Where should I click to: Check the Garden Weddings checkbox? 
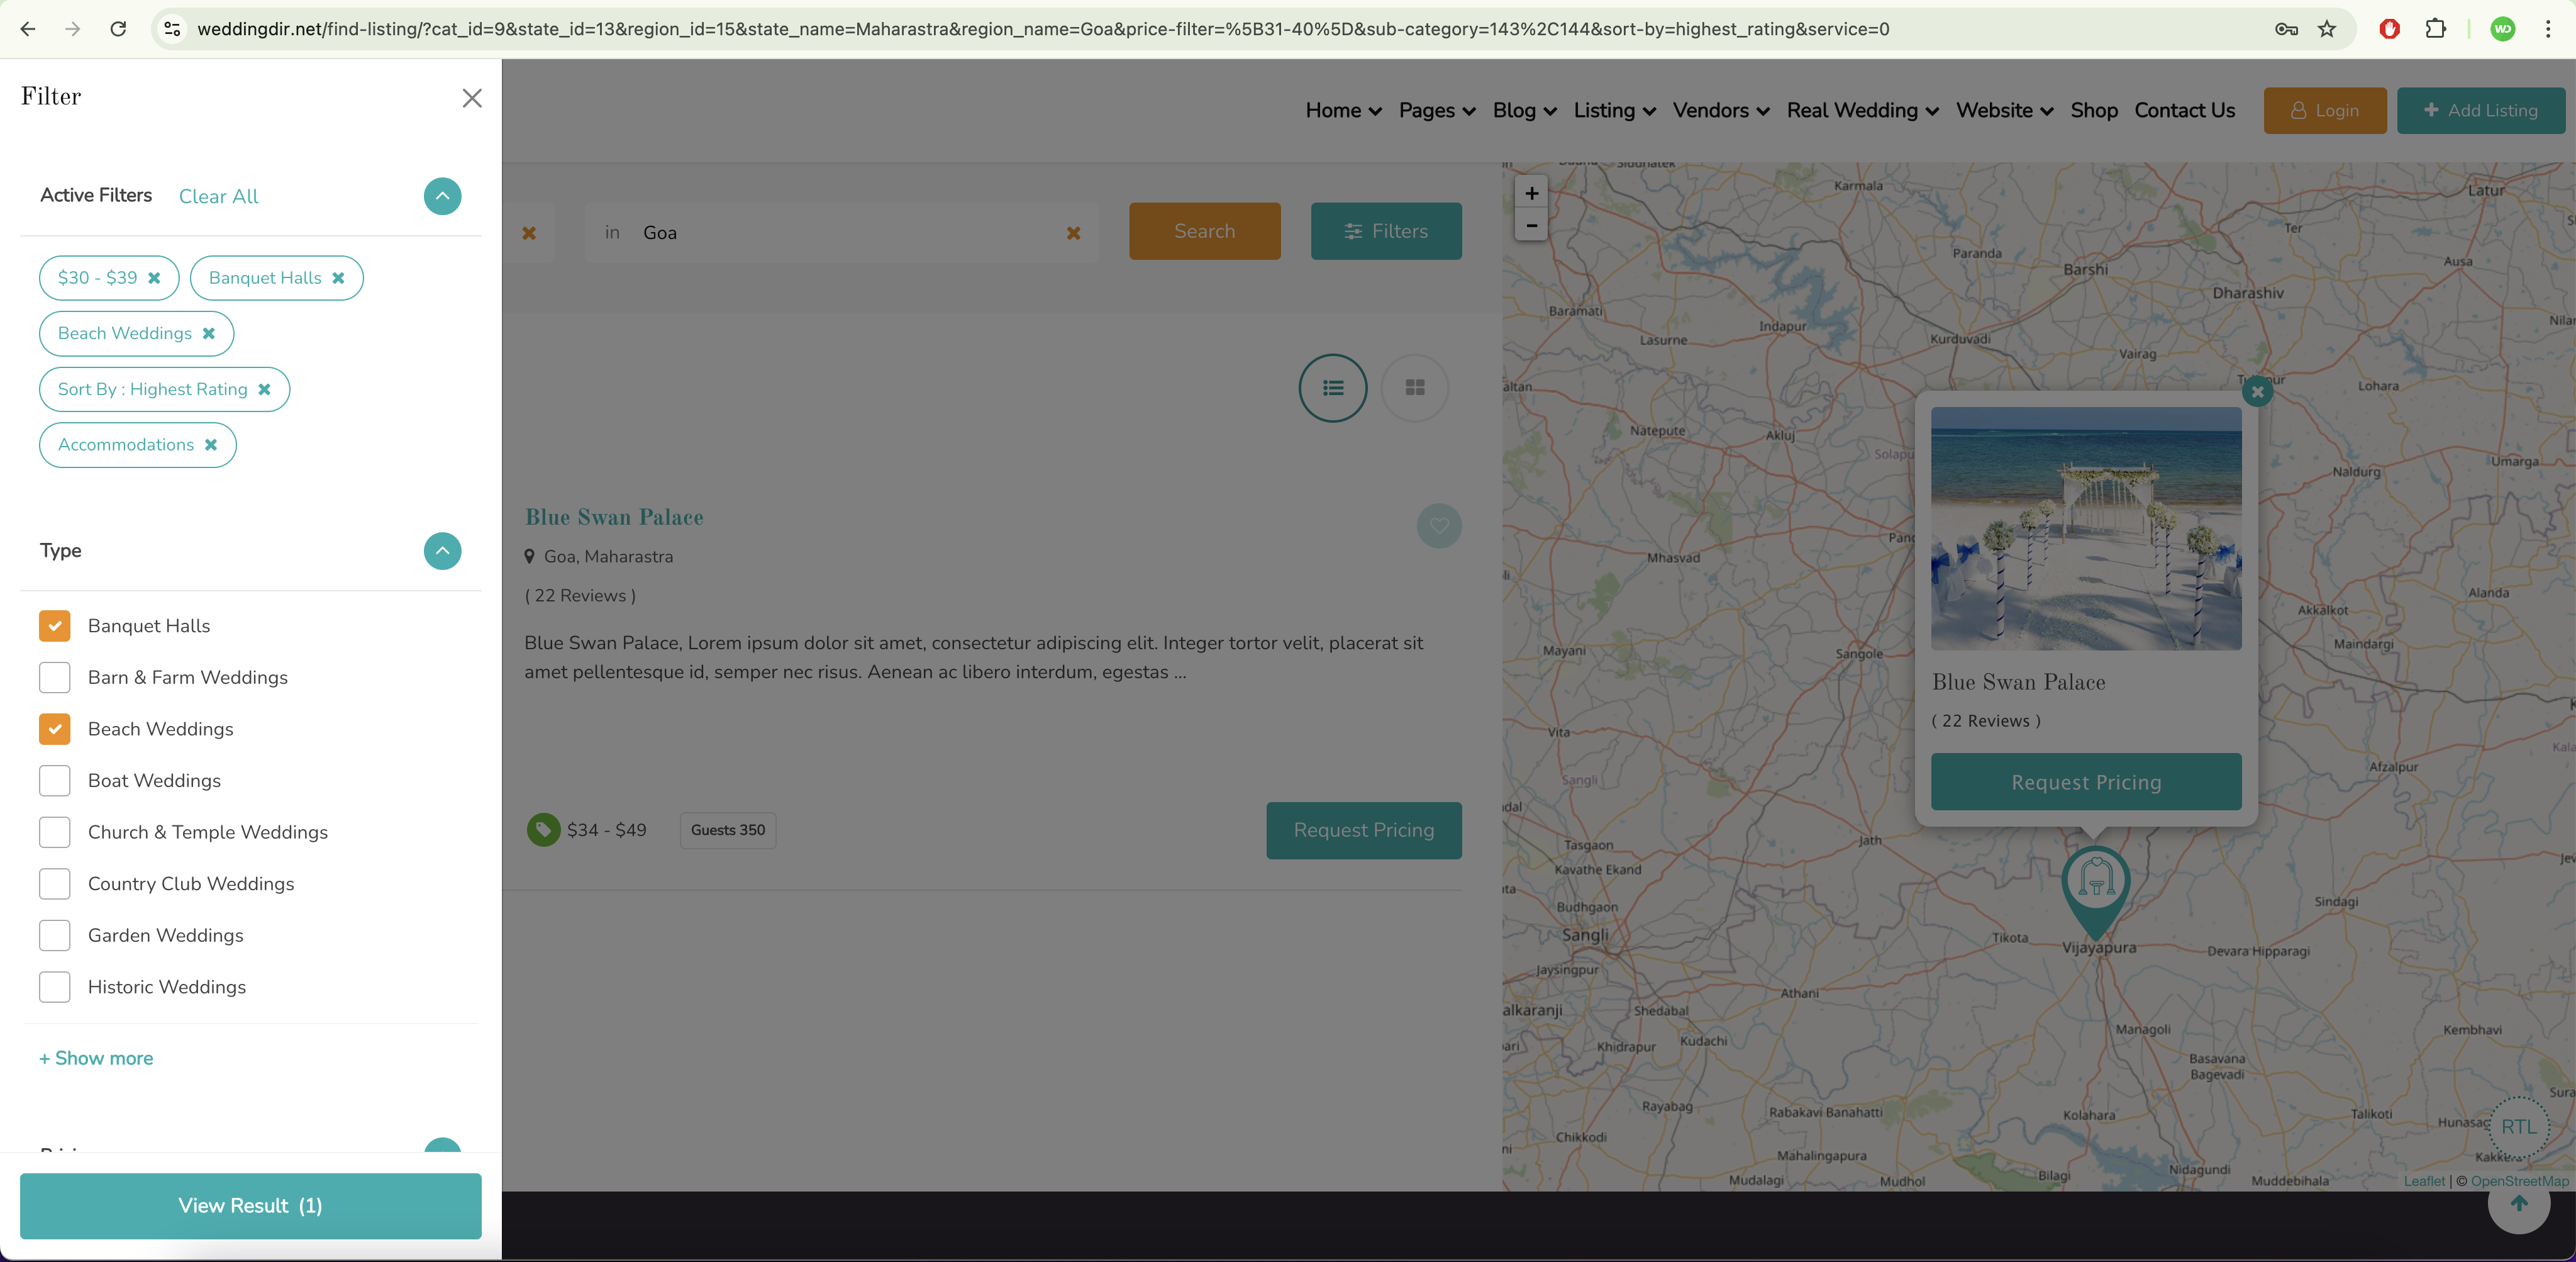click(x=55, y=935)
